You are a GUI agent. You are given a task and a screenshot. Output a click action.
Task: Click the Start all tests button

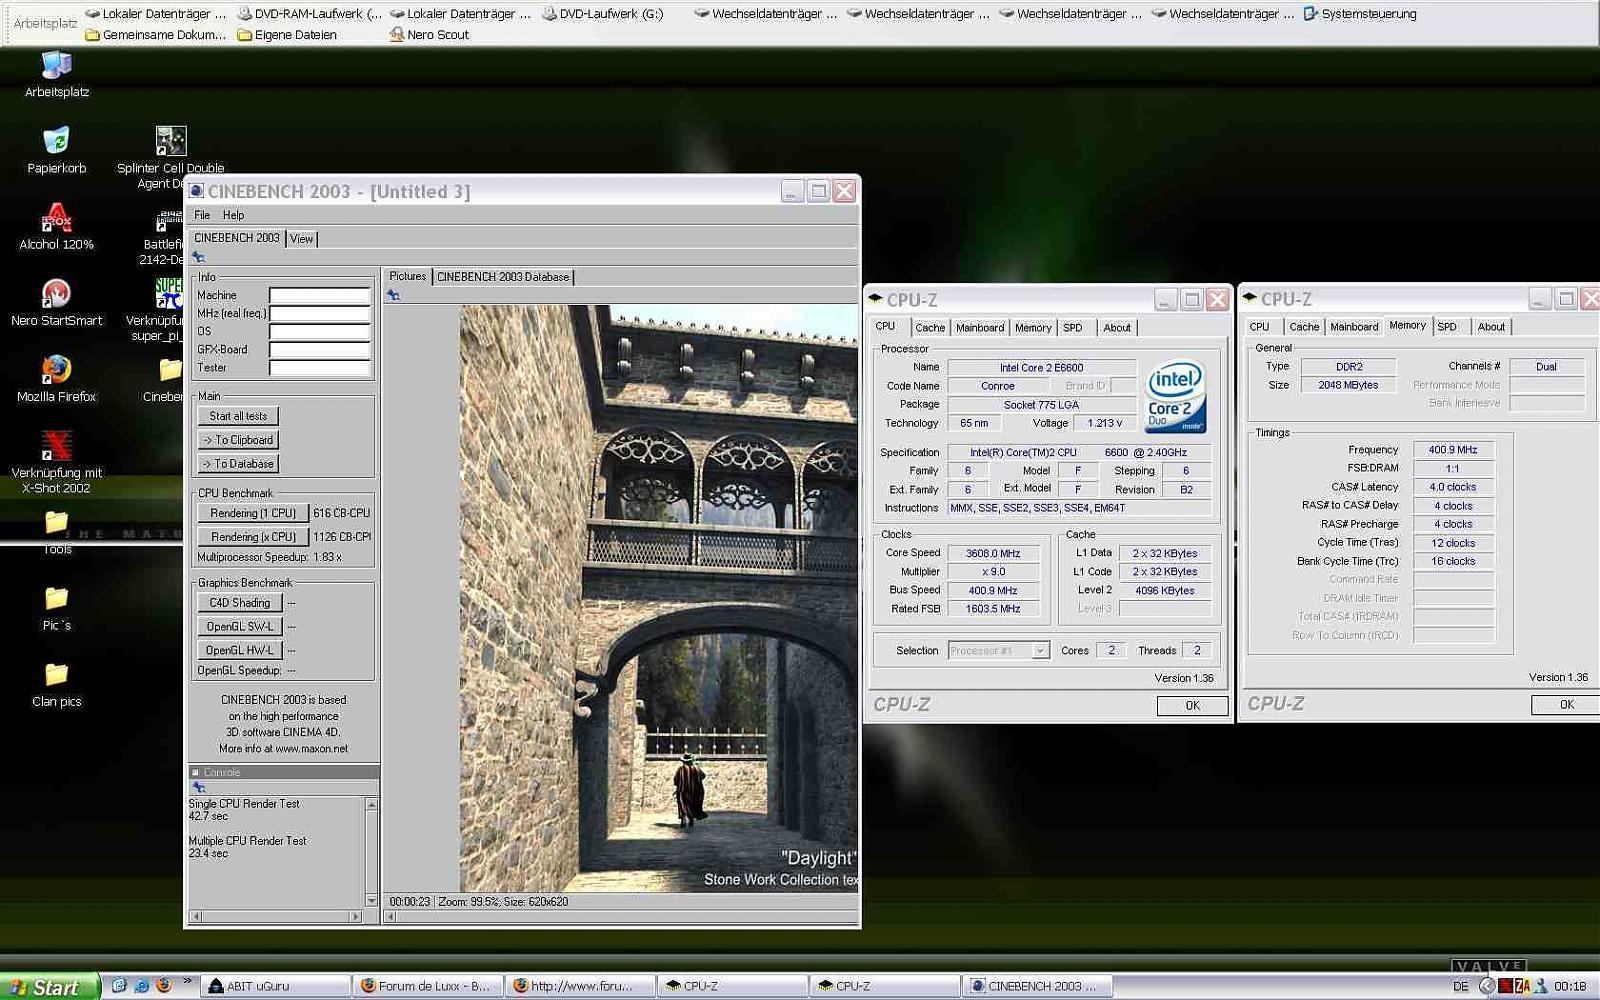click(x=238, y=416)
